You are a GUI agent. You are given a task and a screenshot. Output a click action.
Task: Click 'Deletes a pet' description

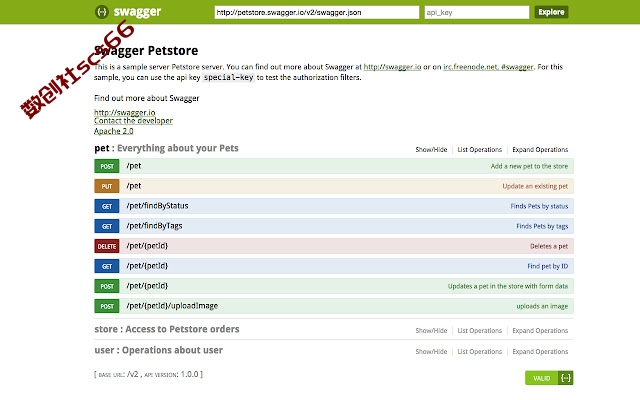click(549, 246)
